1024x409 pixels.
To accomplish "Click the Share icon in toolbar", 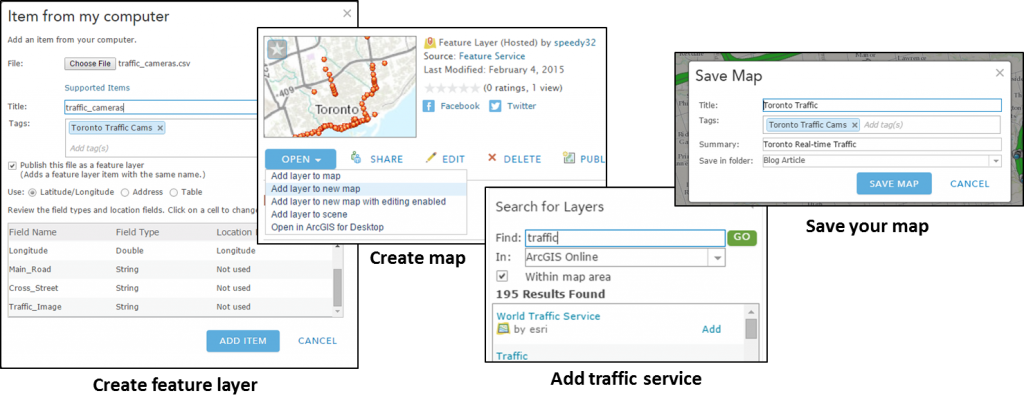I will pos(356,158).
